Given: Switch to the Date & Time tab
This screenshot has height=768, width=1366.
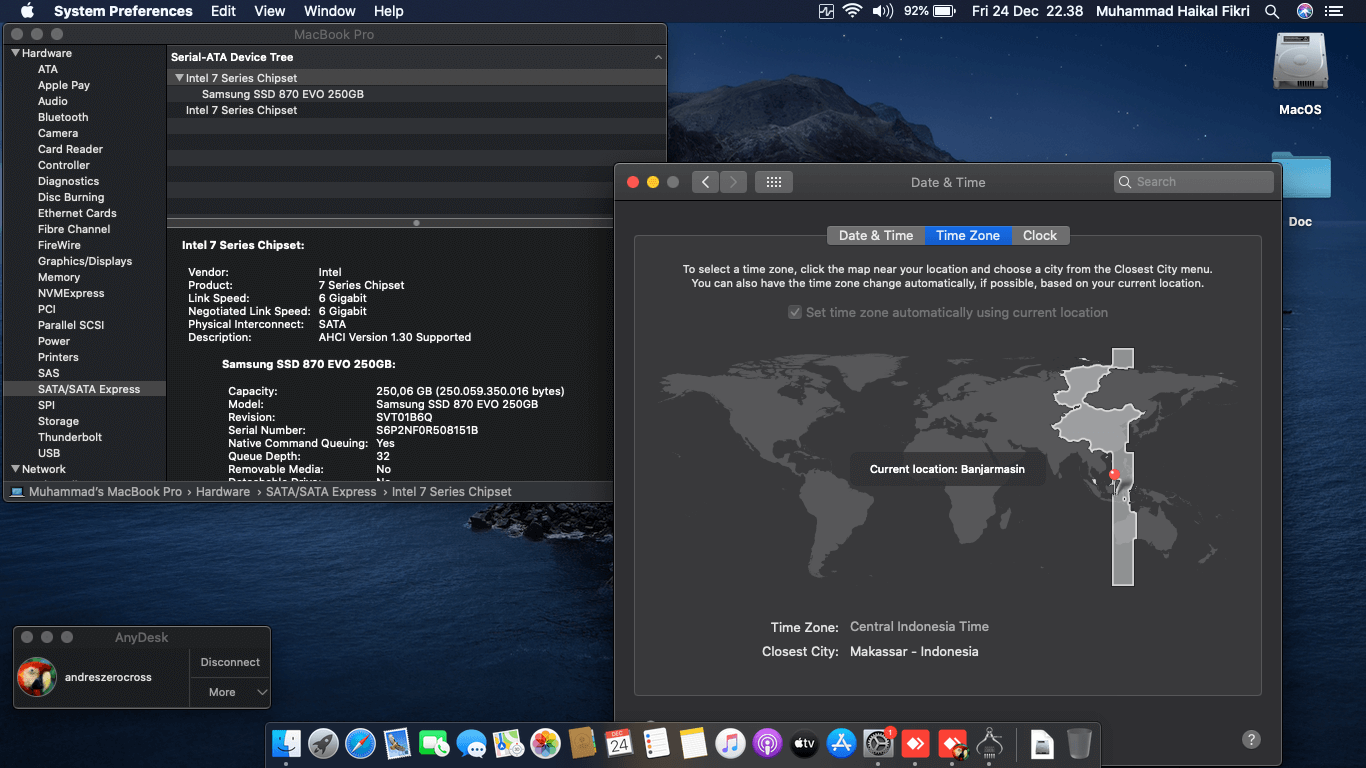Looking at the screenshot, I should [x=875, y=235].
